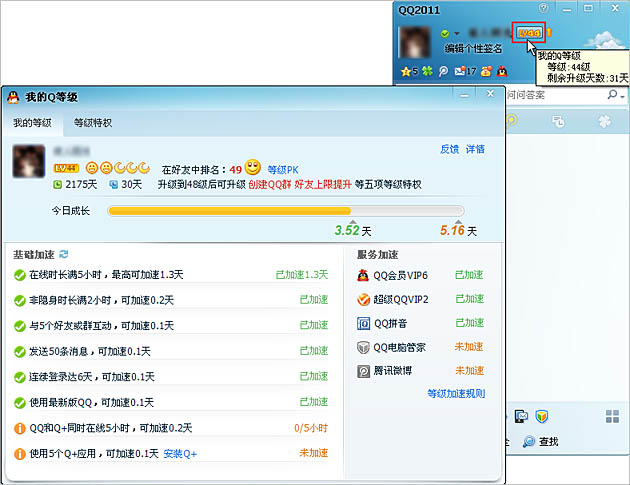Viewport: 630px width, 485px height.
Task: Open the 等级加速规则 link
Action: pos(456,394)
